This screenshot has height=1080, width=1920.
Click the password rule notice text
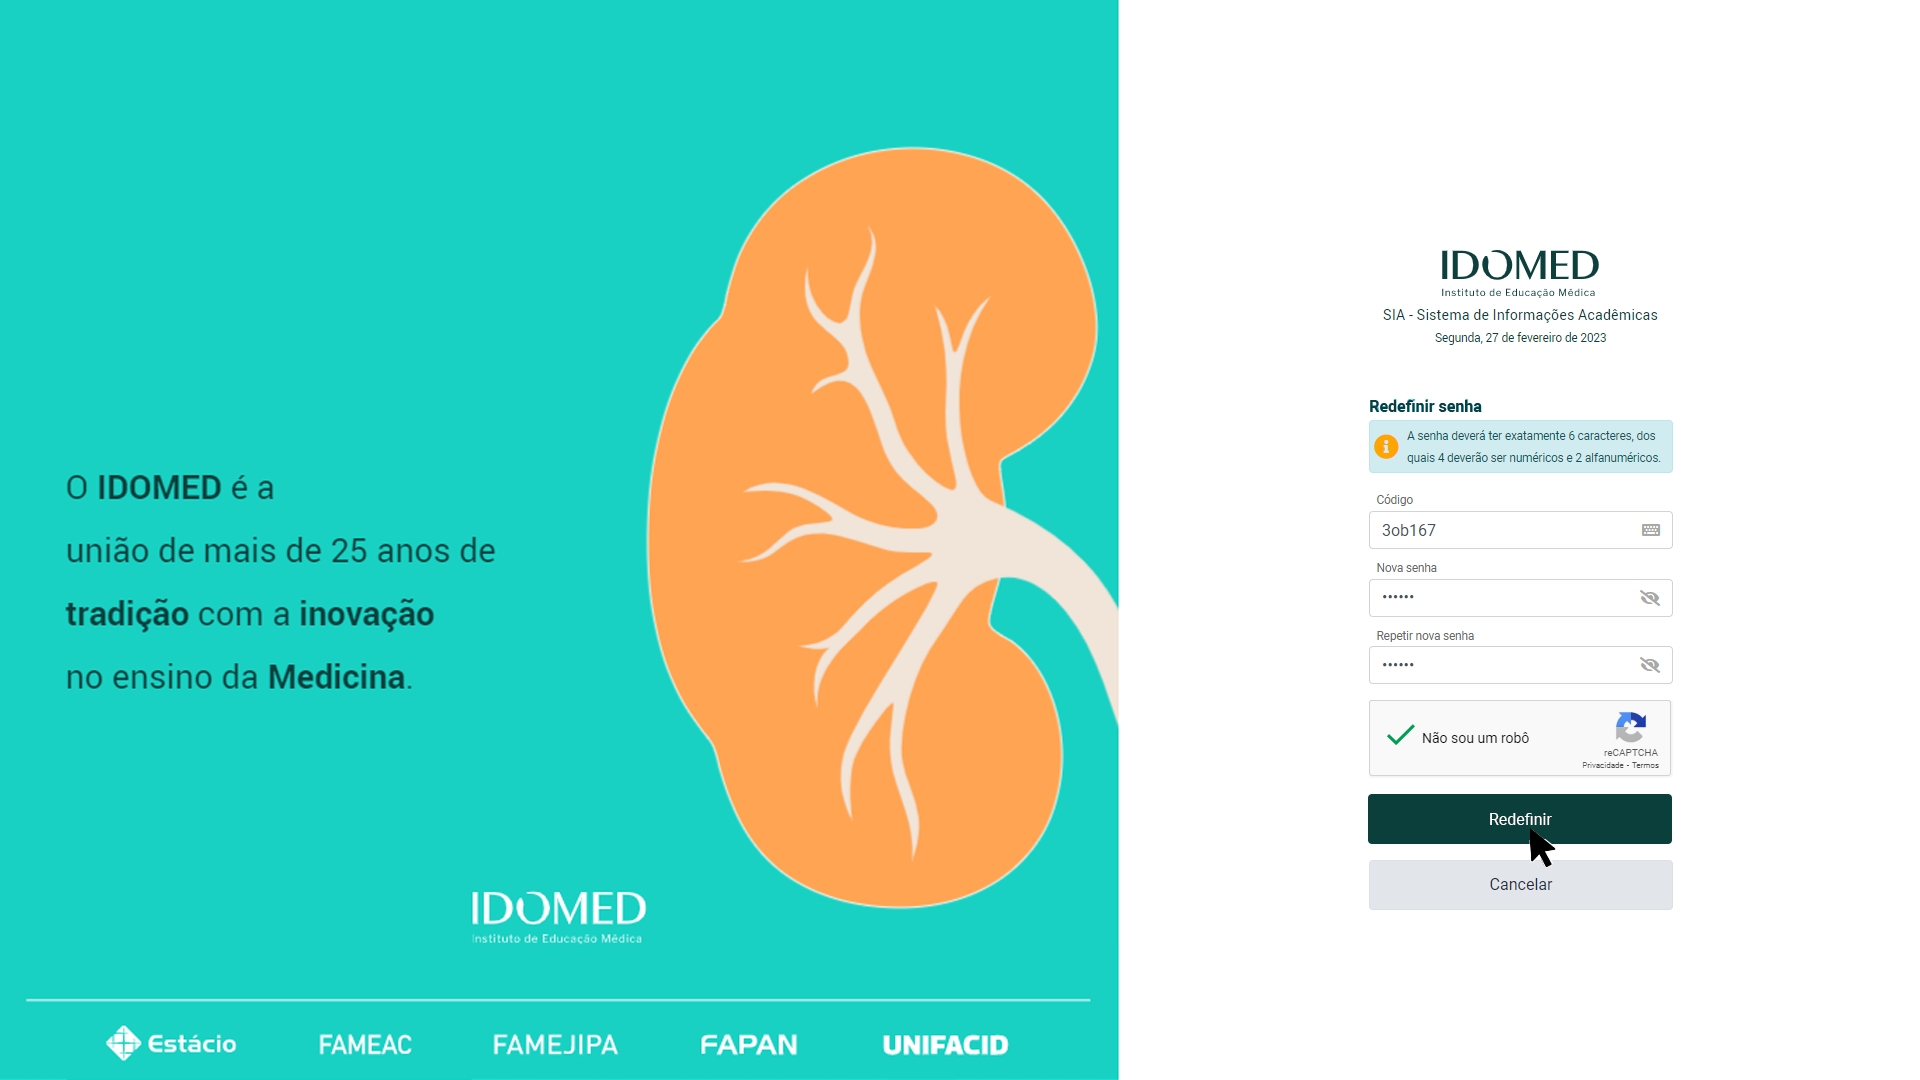pyautogui.click(x=1533, y=447)
